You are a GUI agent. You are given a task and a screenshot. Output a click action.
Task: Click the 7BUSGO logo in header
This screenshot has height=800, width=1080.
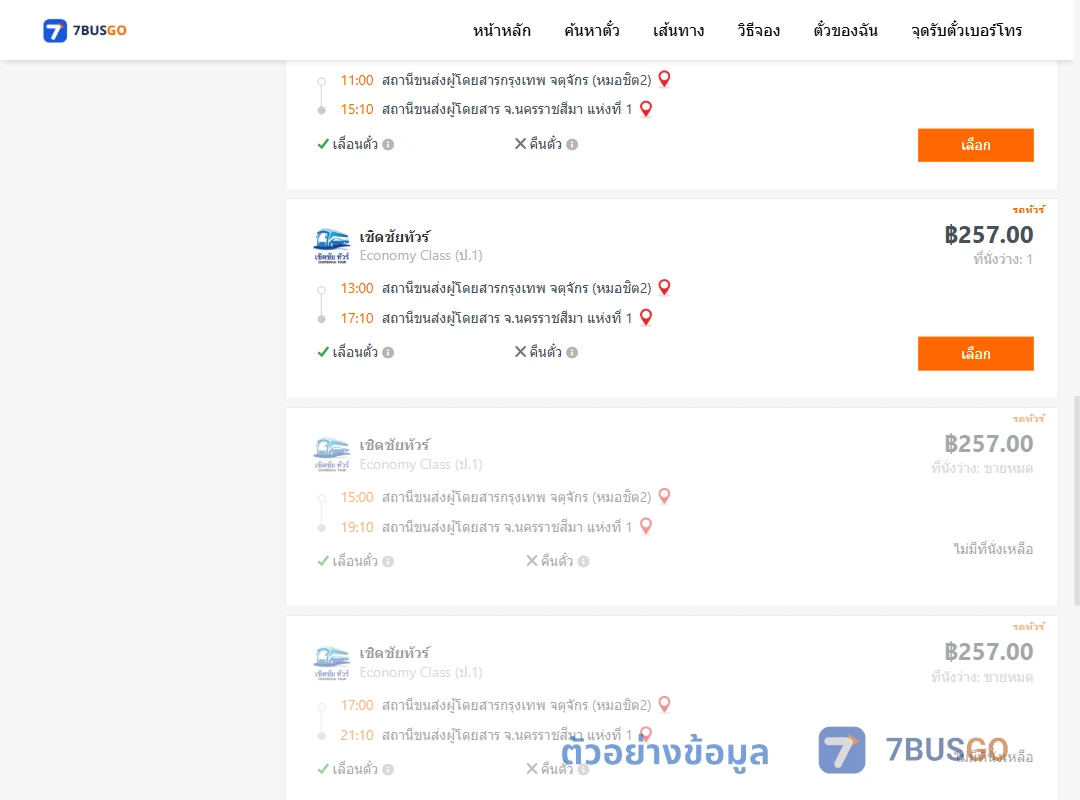coord(84,30)
